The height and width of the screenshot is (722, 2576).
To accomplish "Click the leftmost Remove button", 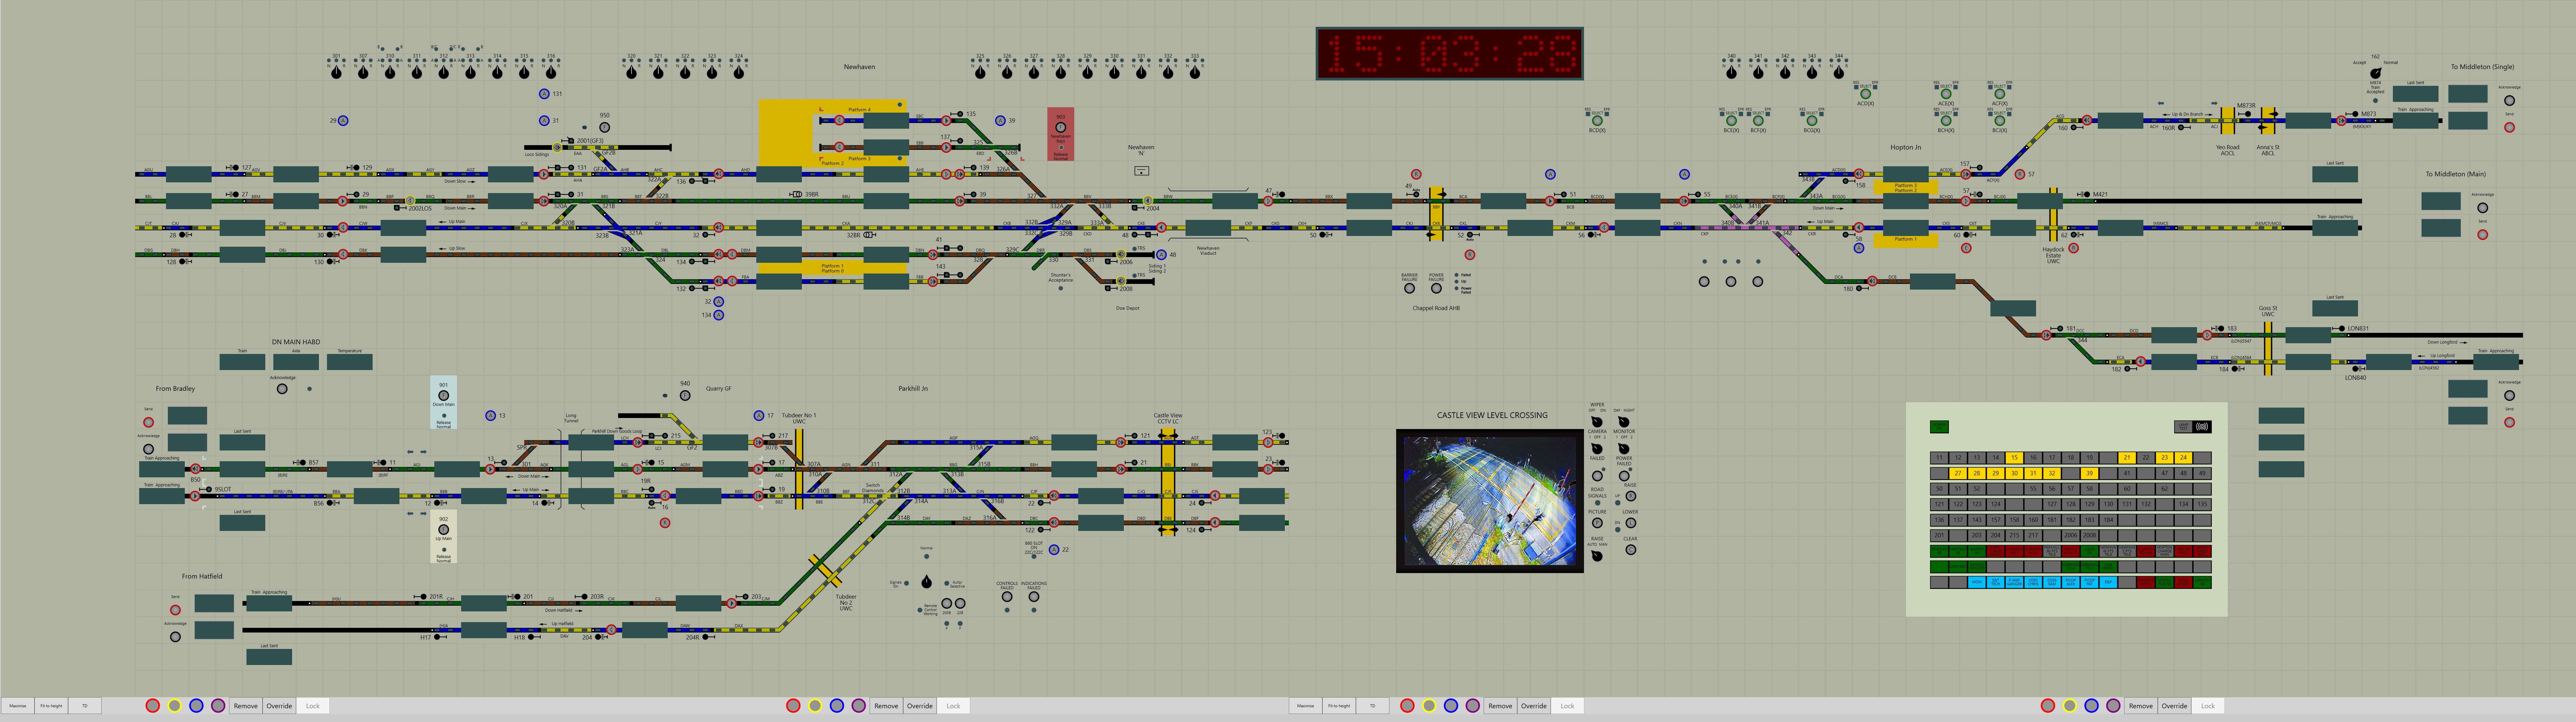I will coord(246,706).
